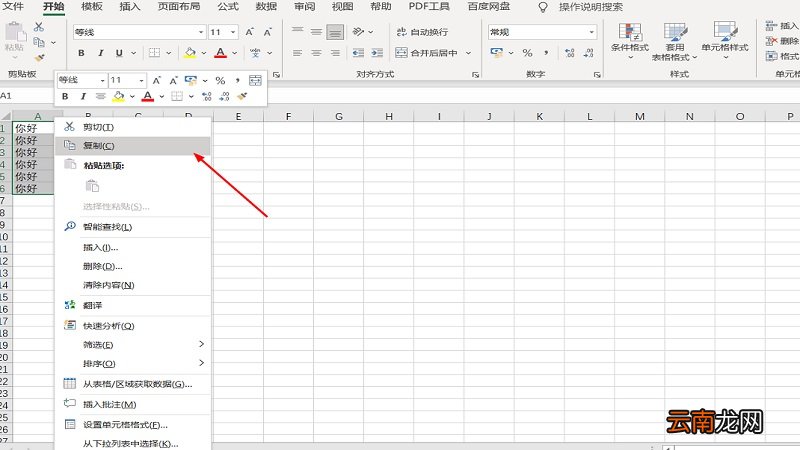Toggle middle vertical alignment in ribbon
Viewport: 800px width, 450px height.
click(x=316, y=32)
